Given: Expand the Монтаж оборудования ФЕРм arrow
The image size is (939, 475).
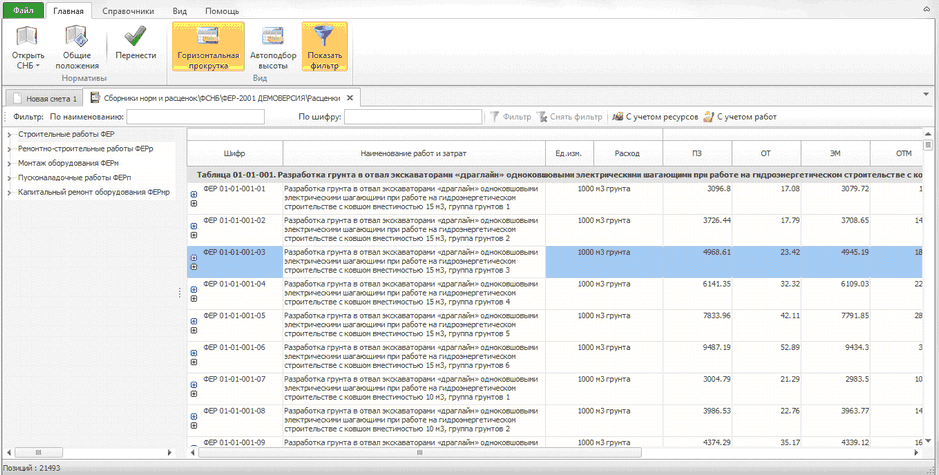Looking at the screenshot, I should [x=9, y=164].
